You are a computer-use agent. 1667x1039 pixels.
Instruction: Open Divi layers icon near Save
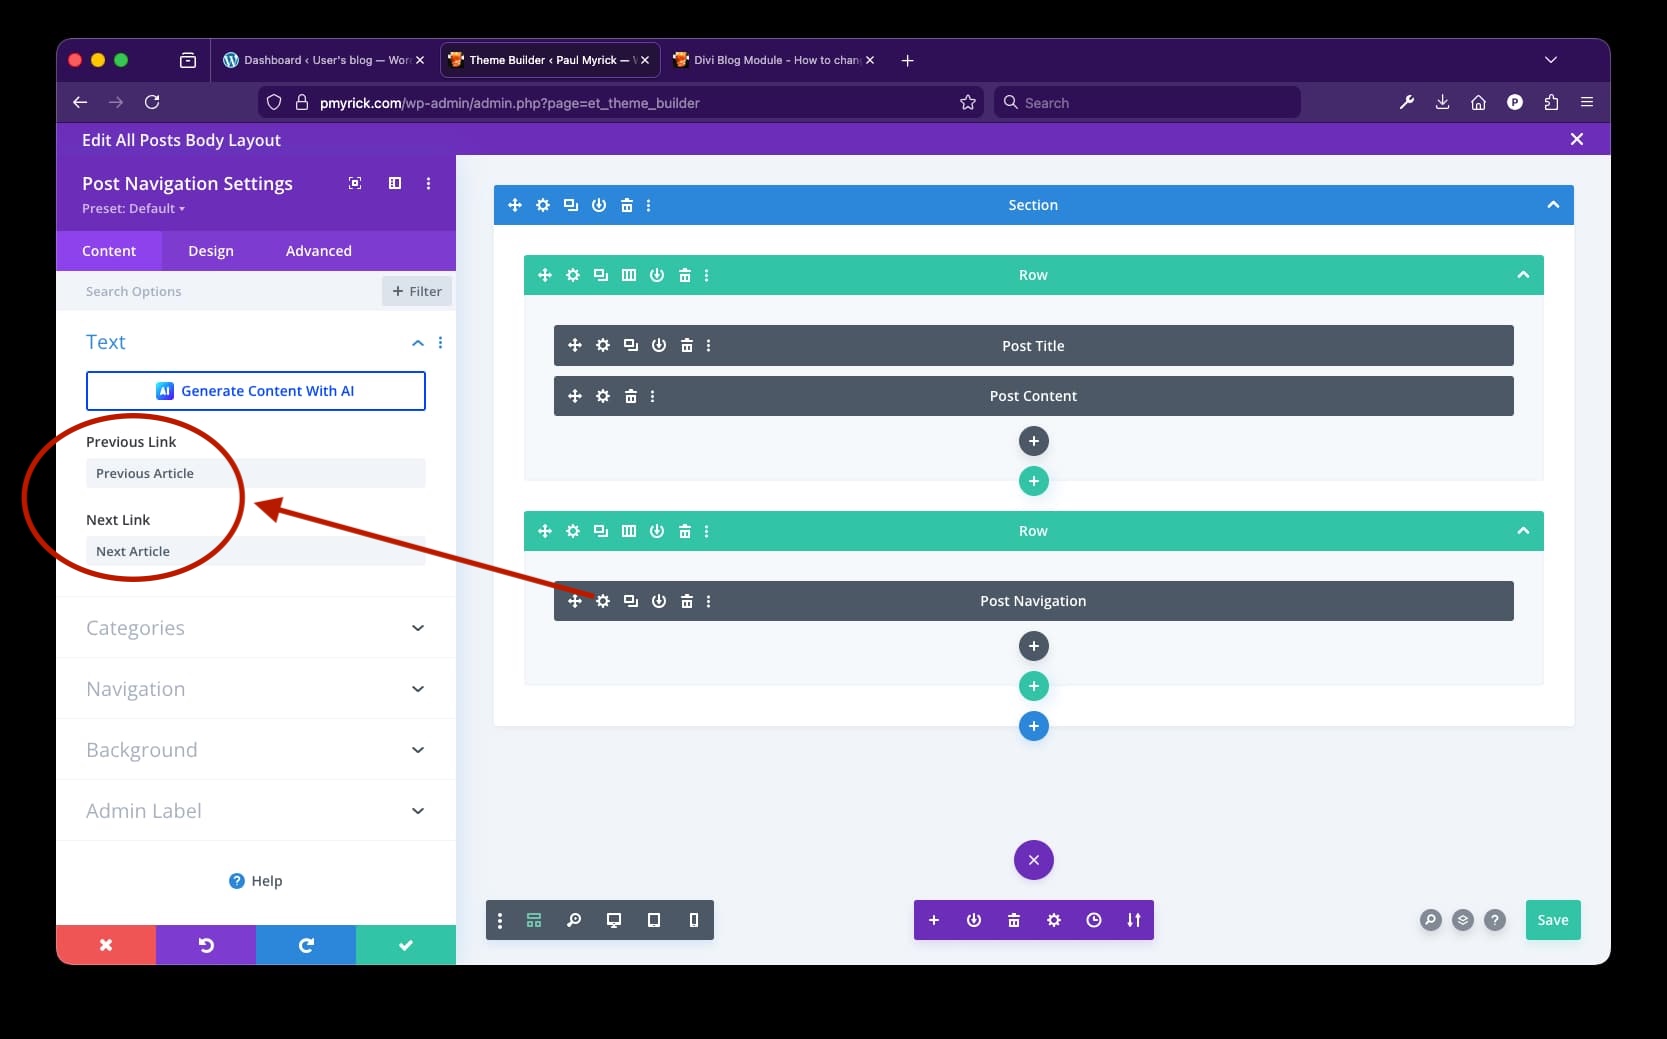coord(1463,920)
